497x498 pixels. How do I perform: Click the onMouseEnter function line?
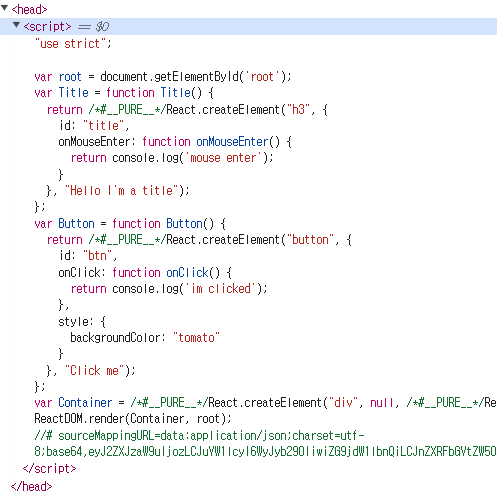tap(175, 142)
